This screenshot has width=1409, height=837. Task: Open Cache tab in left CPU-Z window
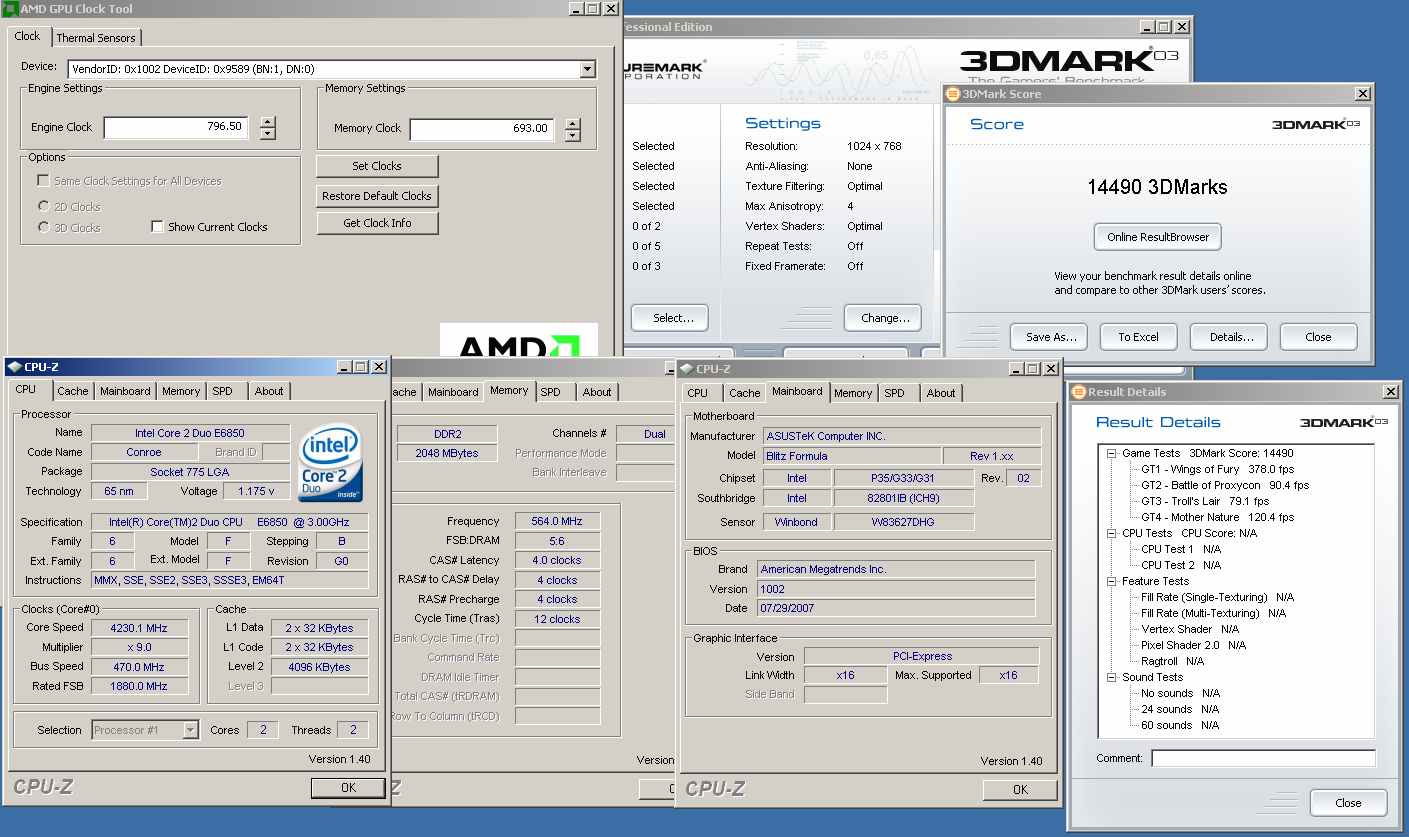72,391
